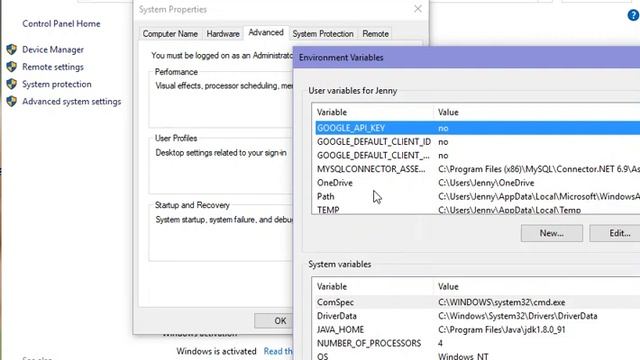Click the Device Manager shield icon
The height and width of the screenshot is (360, 640).
11,49
